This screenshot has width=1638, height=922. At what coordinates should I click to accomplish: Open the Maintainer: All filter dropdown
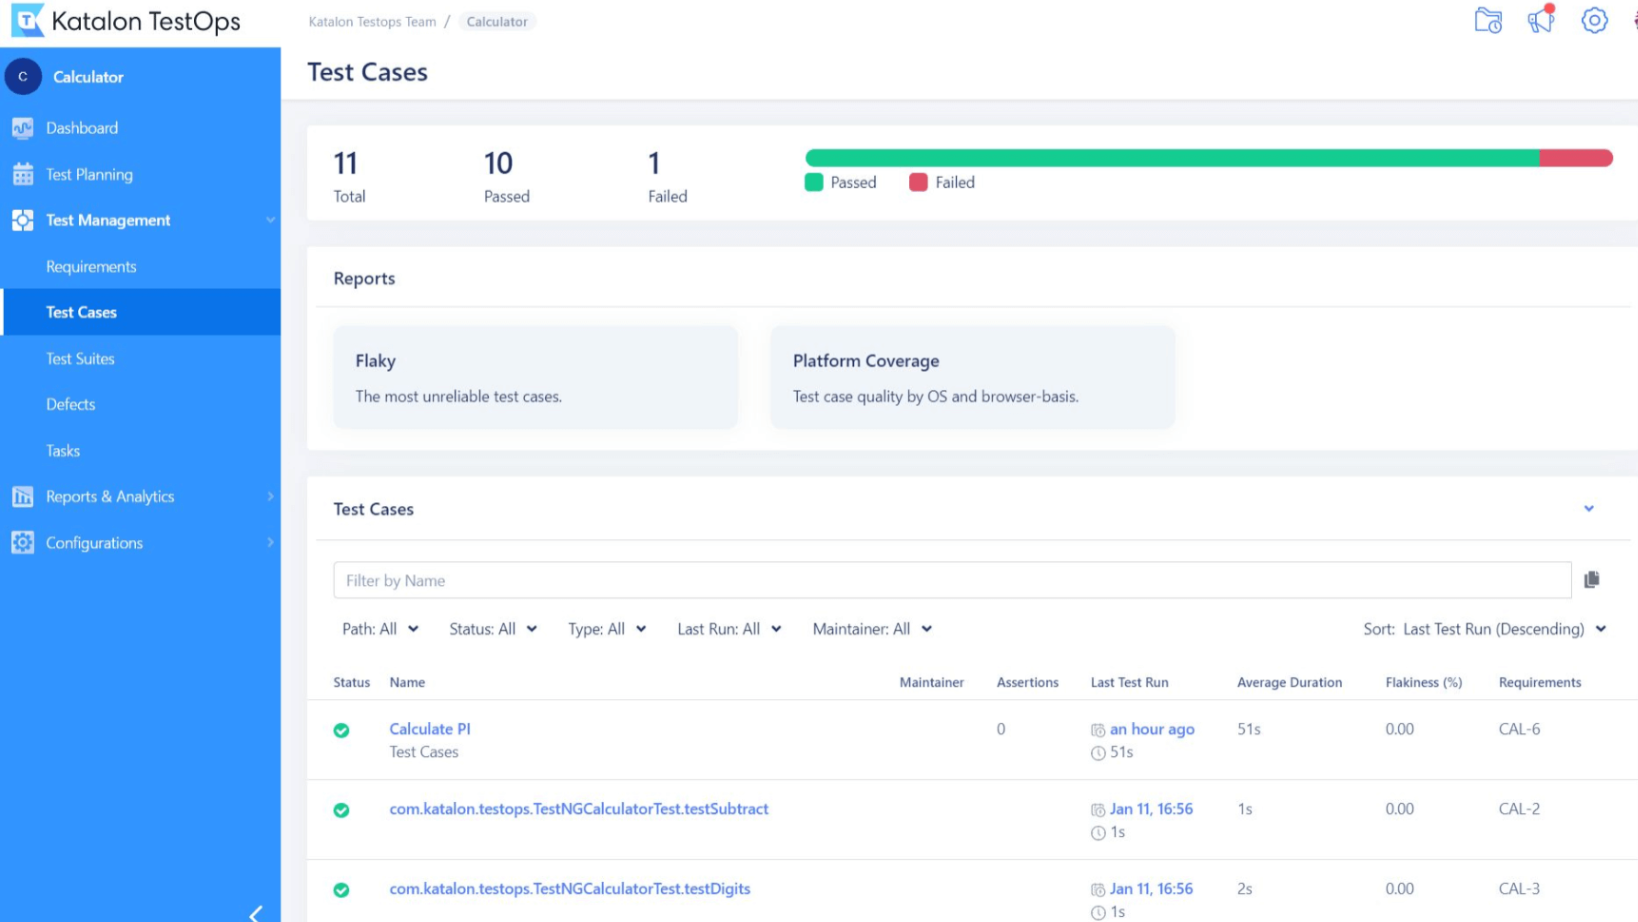click(x=872, y=629)
